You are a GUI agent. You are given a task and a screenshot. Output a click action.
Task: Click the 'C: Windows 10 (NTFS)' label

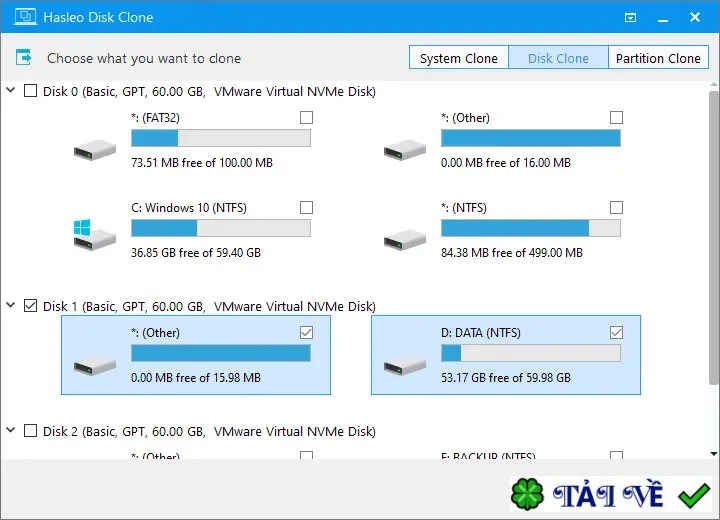(189, 208)
